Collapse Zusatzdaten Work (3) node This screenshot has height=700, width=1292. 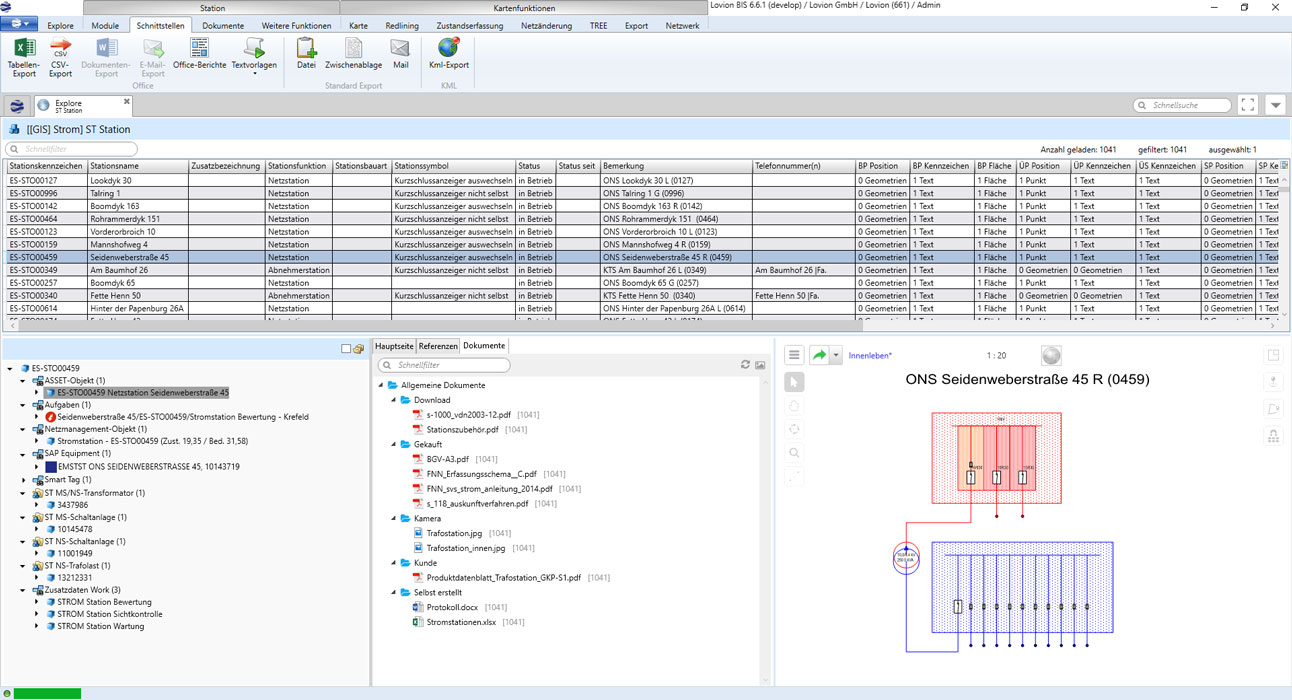[24, 590]
